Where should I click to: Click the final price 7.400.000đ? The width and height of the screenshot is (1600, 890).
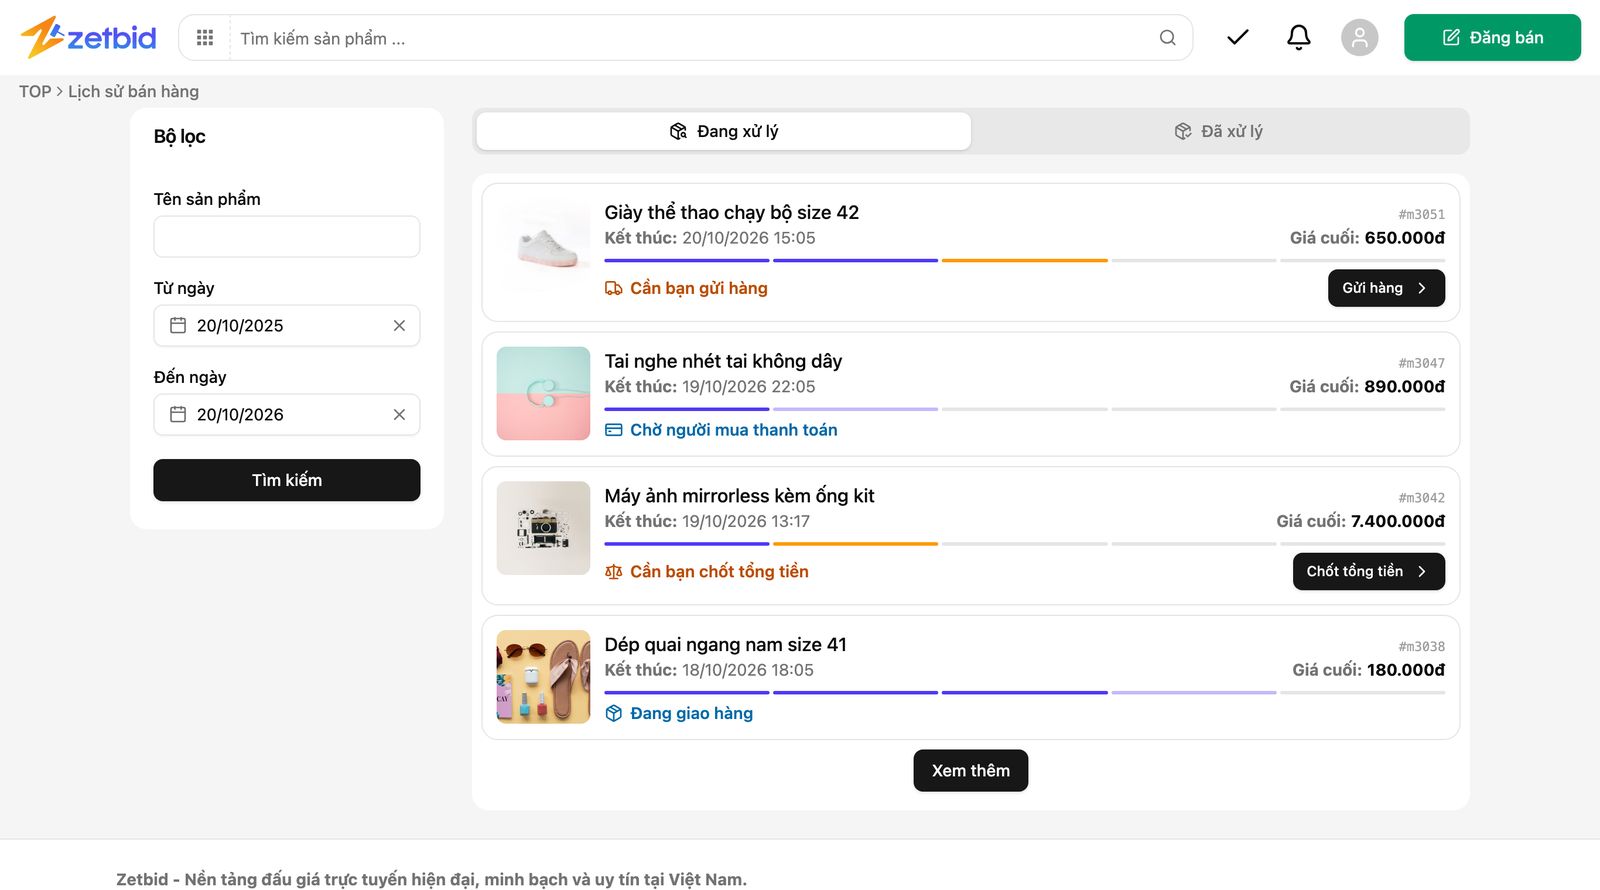1398,521
